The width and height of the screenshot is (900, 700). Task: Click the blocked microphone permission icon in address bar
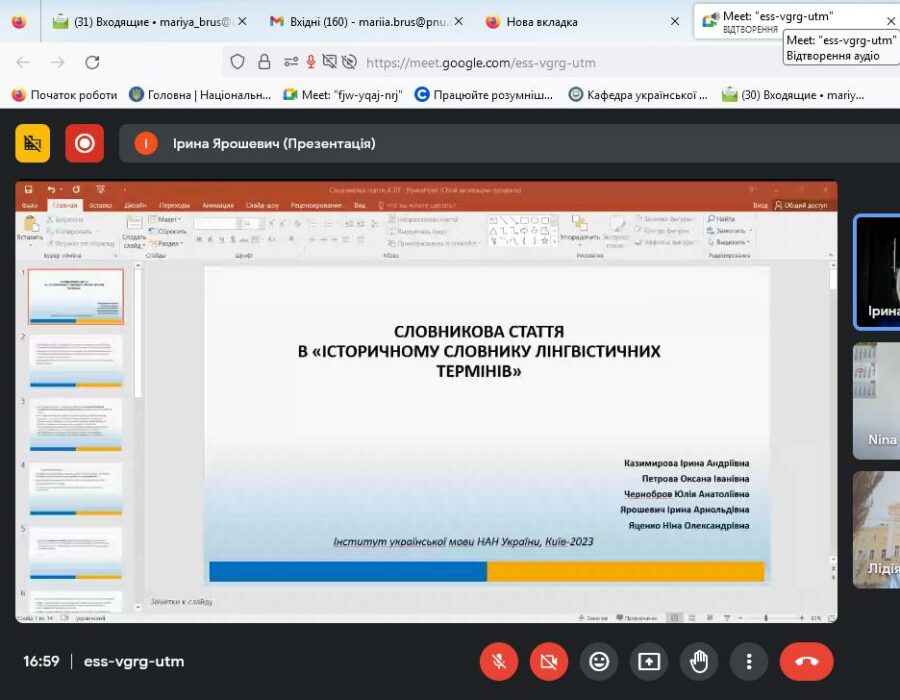[x=311, y=62]
